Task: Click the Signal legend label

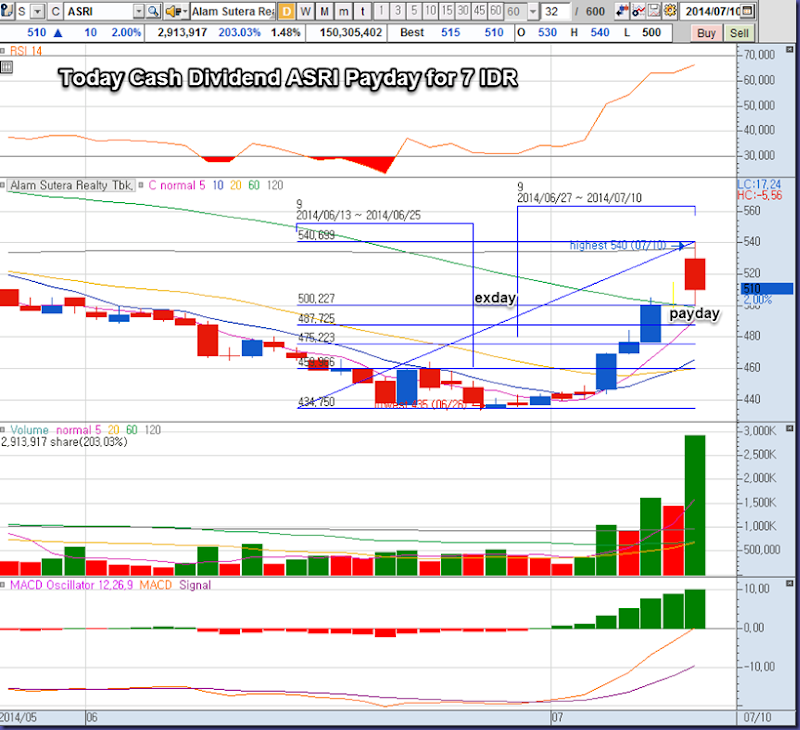Action: [x=195, y=585]
